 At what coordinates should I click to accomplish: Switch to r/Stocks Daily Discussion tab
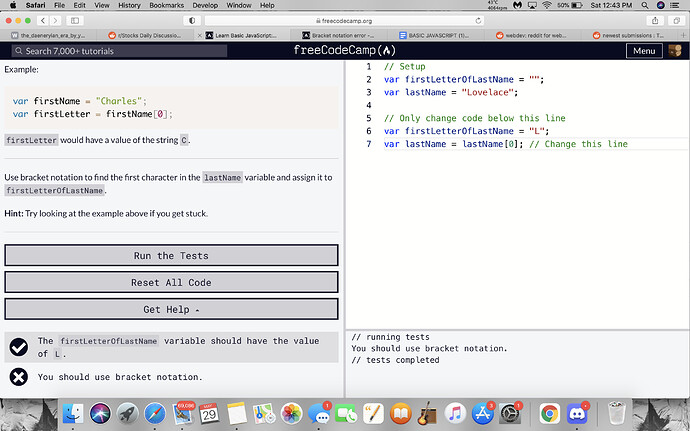coord(145,35)
